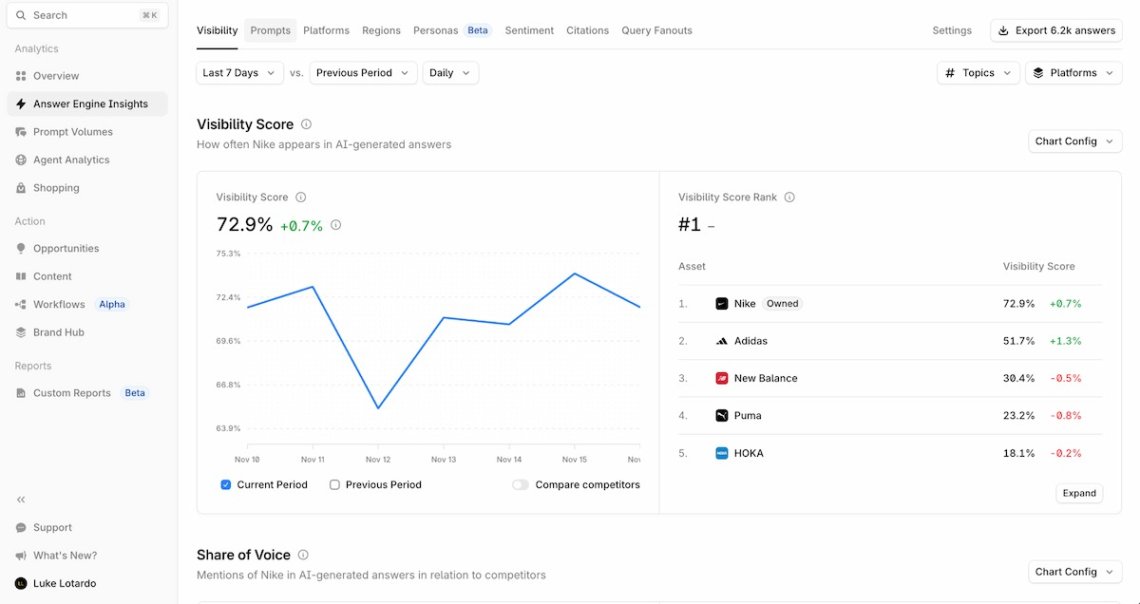Click the Nov 12 low point on chart

coord(378,408)
